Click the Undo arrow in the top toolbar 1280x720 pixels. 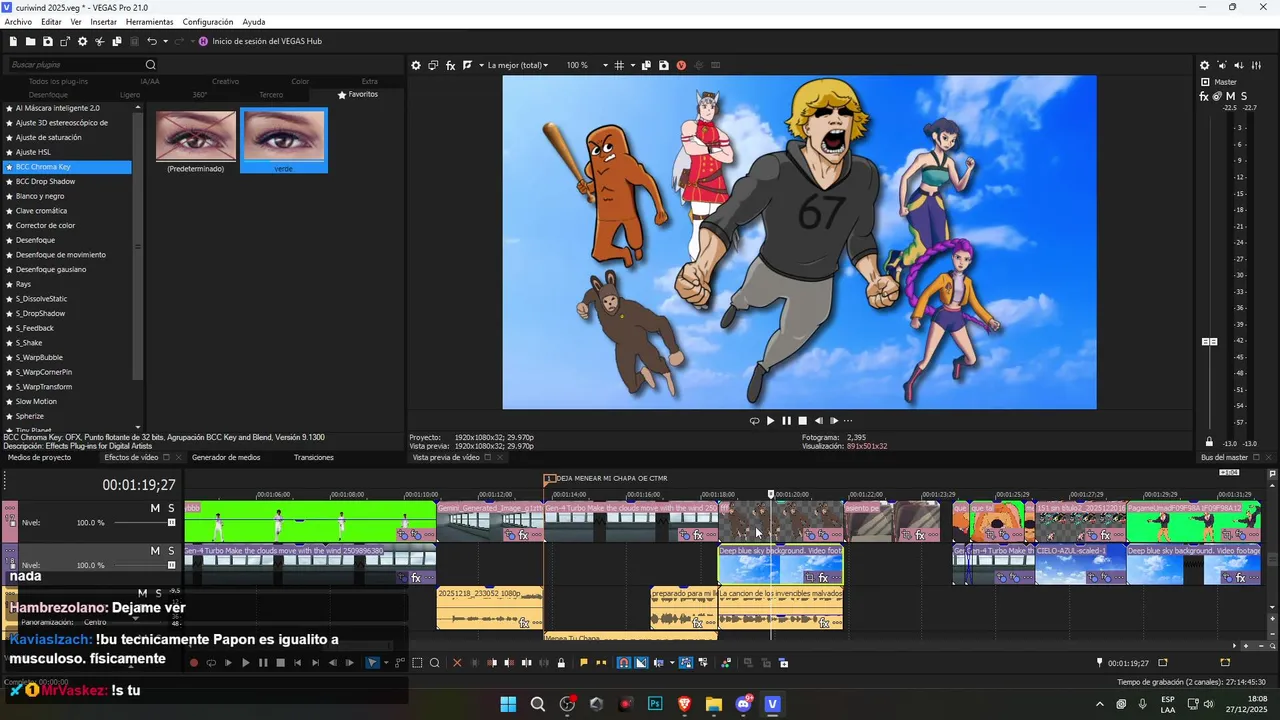[152, 41]
